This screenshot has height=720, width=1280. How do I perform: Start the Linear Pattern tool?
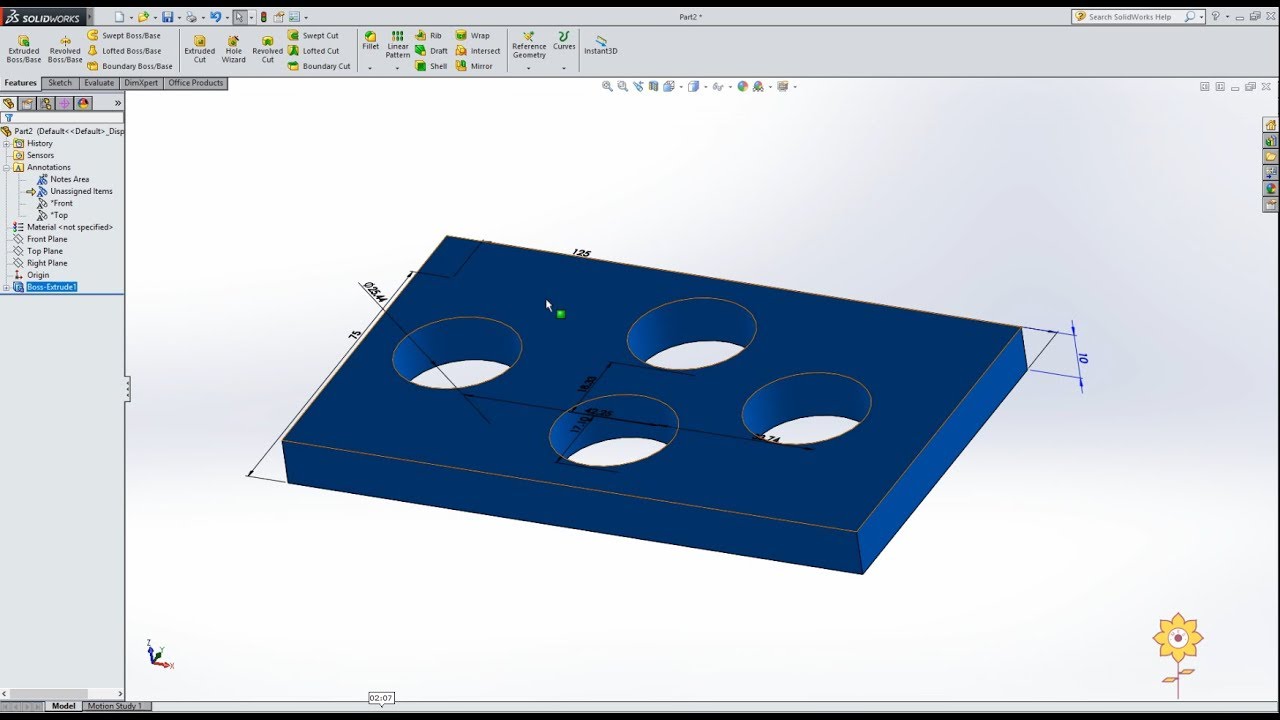click(x=398, y=44)
